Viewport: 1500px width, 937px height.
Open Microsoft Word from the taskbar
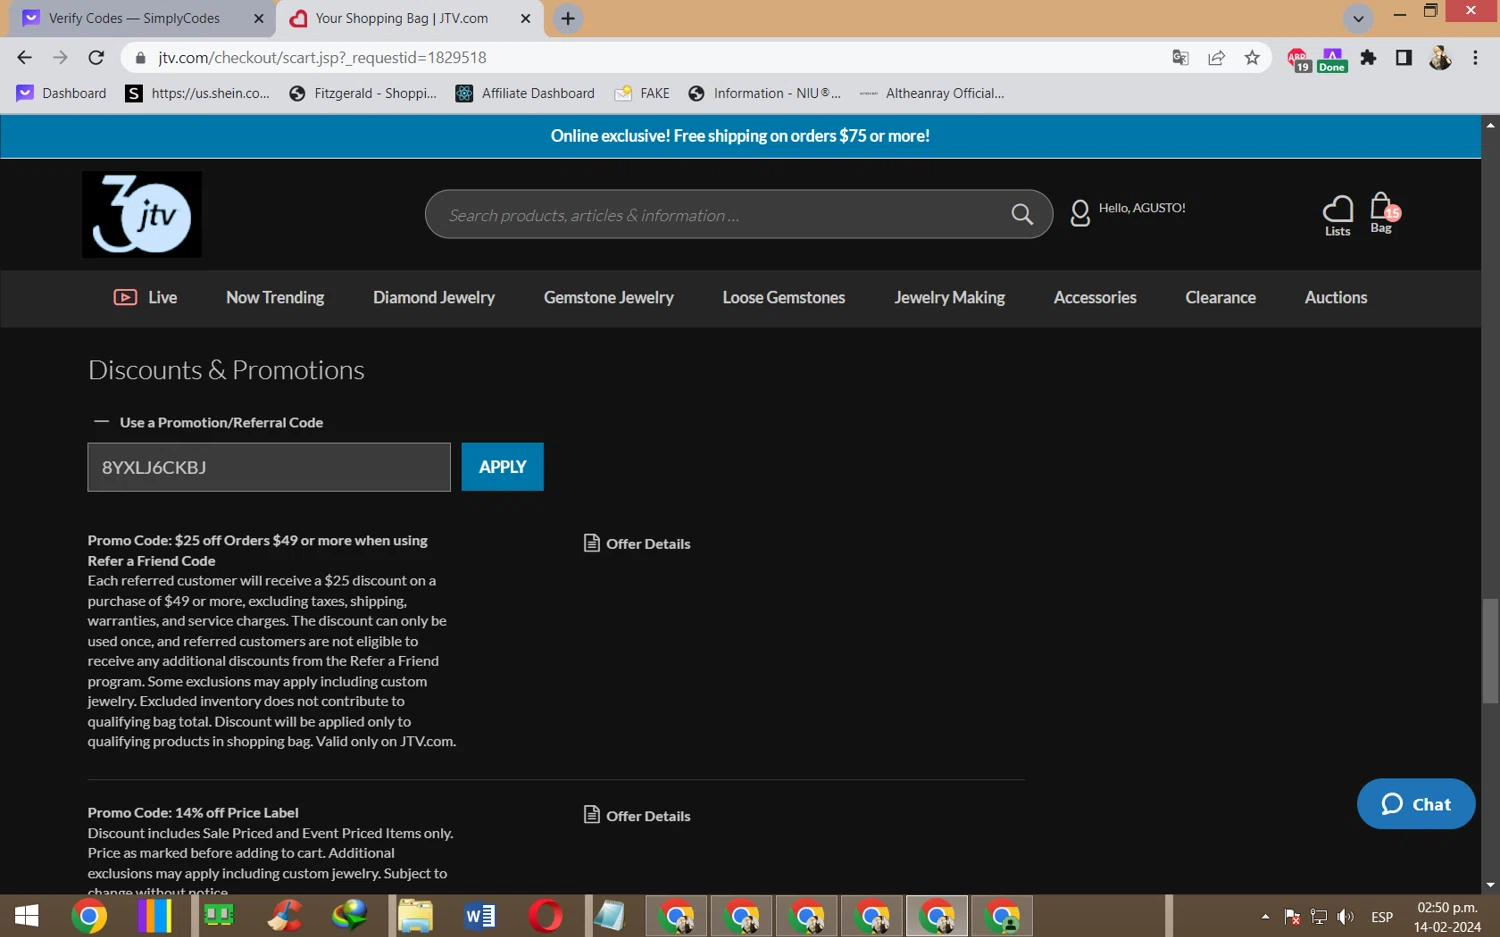click(x=480, y=916)
